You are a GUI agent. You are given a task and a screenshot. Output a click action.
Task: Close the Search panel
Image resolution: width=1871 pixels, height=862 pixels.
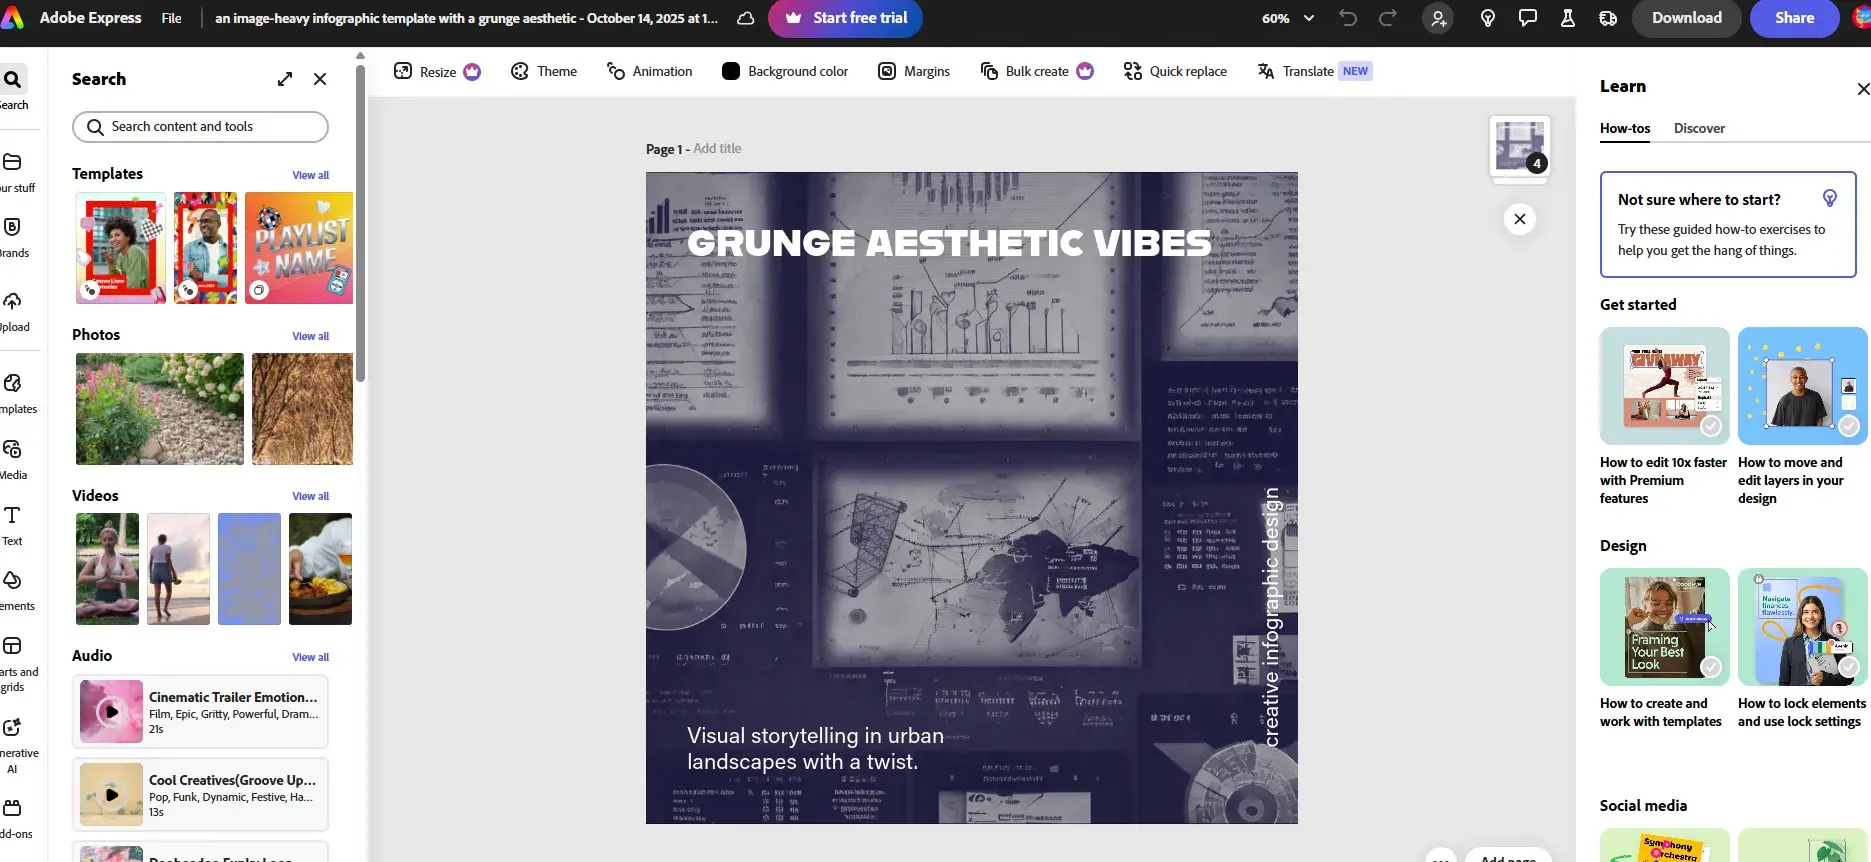coord(320,79)
